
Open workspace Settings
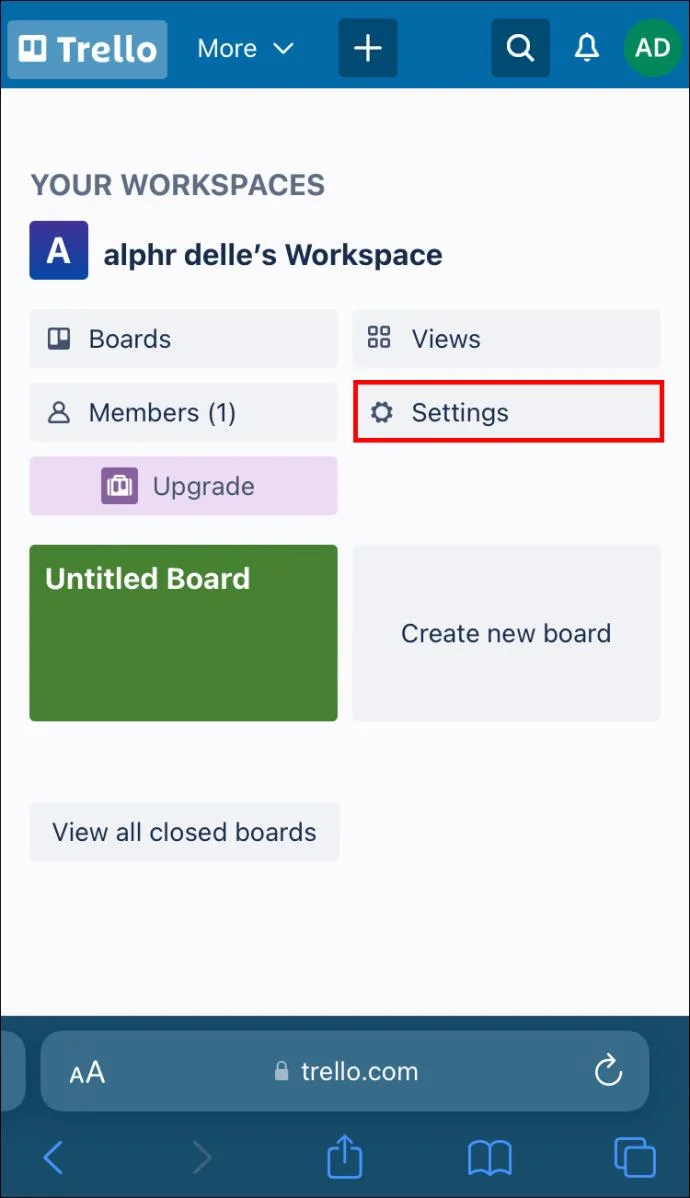coord(508,413)
